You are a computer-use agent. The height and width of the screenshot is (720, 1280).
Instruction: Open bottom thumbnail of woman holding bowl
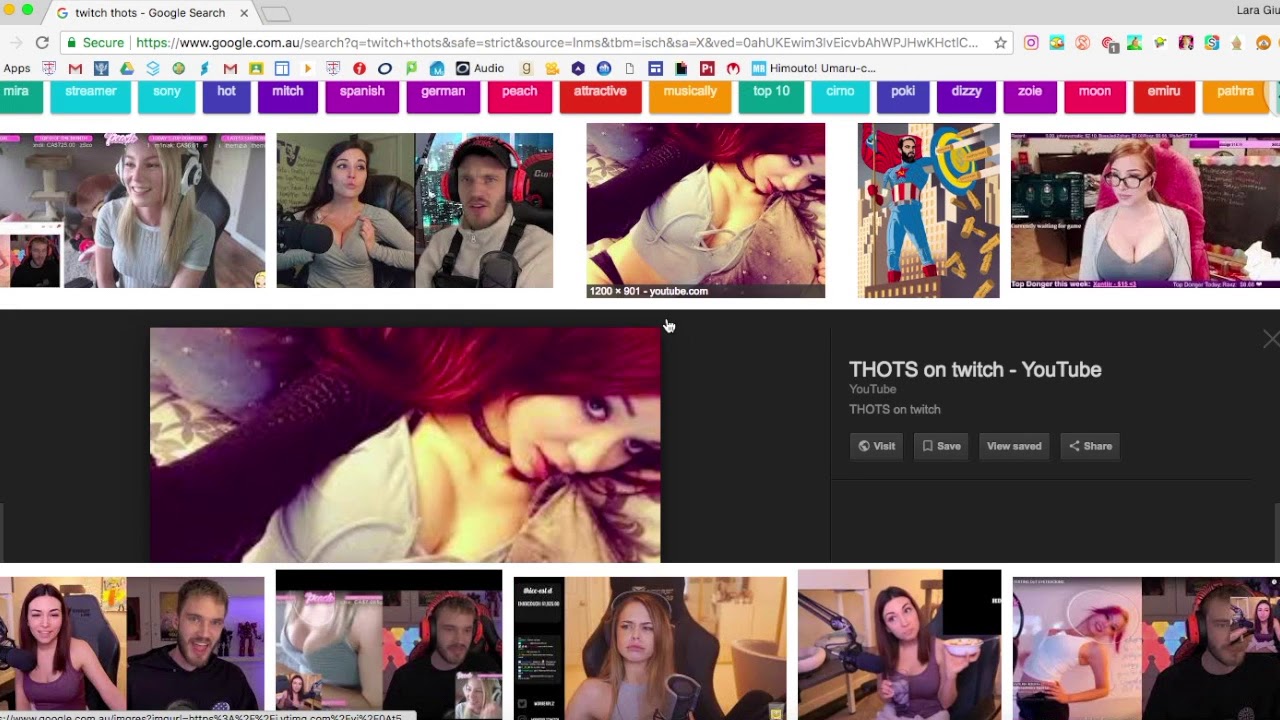pyautogui.click(x=899, y=644)
